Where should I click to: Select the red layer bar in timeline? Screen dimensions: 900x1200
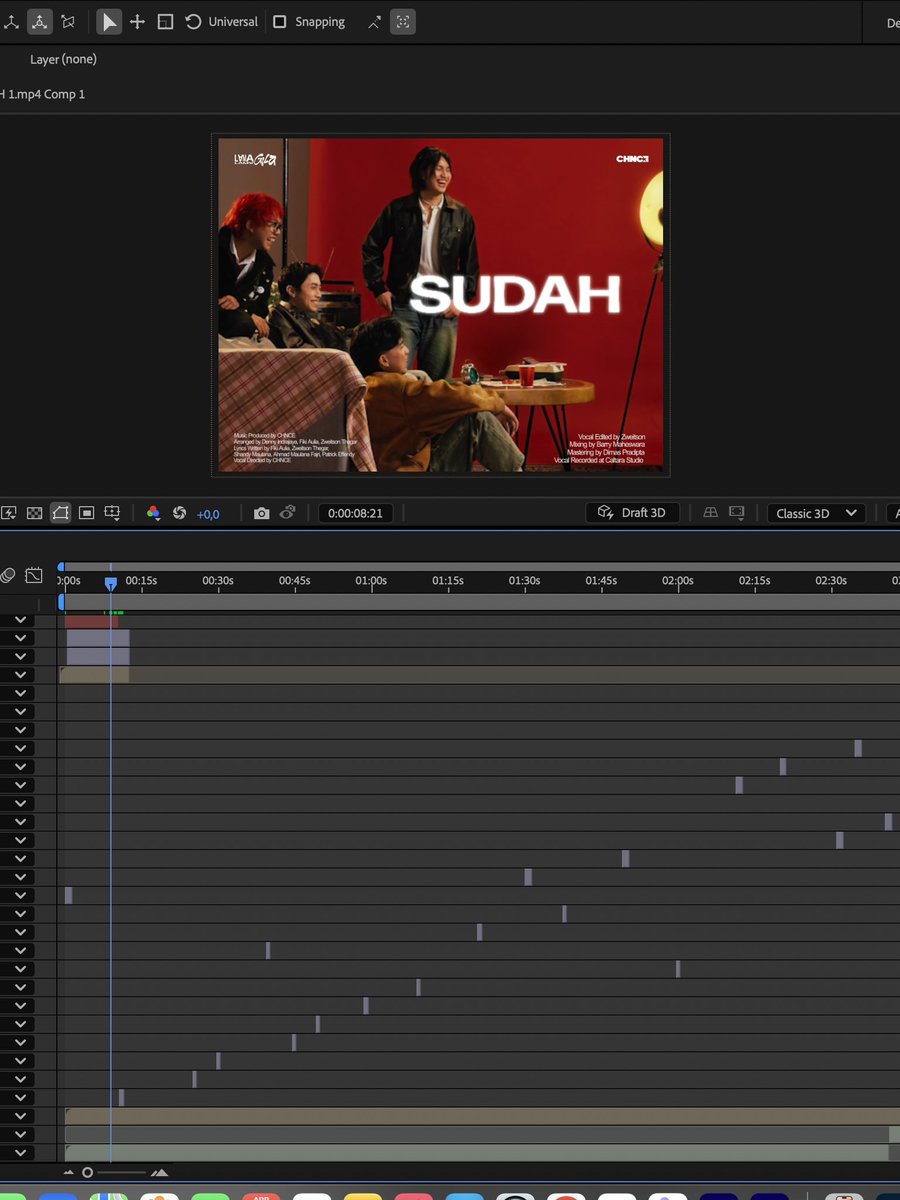pyautogui.click(x=91, y=621)
